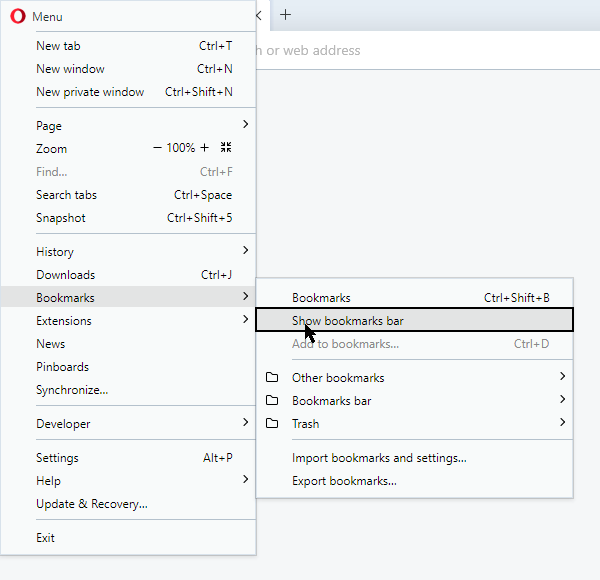Open Pinboards from the menu
This screenshot has height=580, width=600.
tap(128, 367)
